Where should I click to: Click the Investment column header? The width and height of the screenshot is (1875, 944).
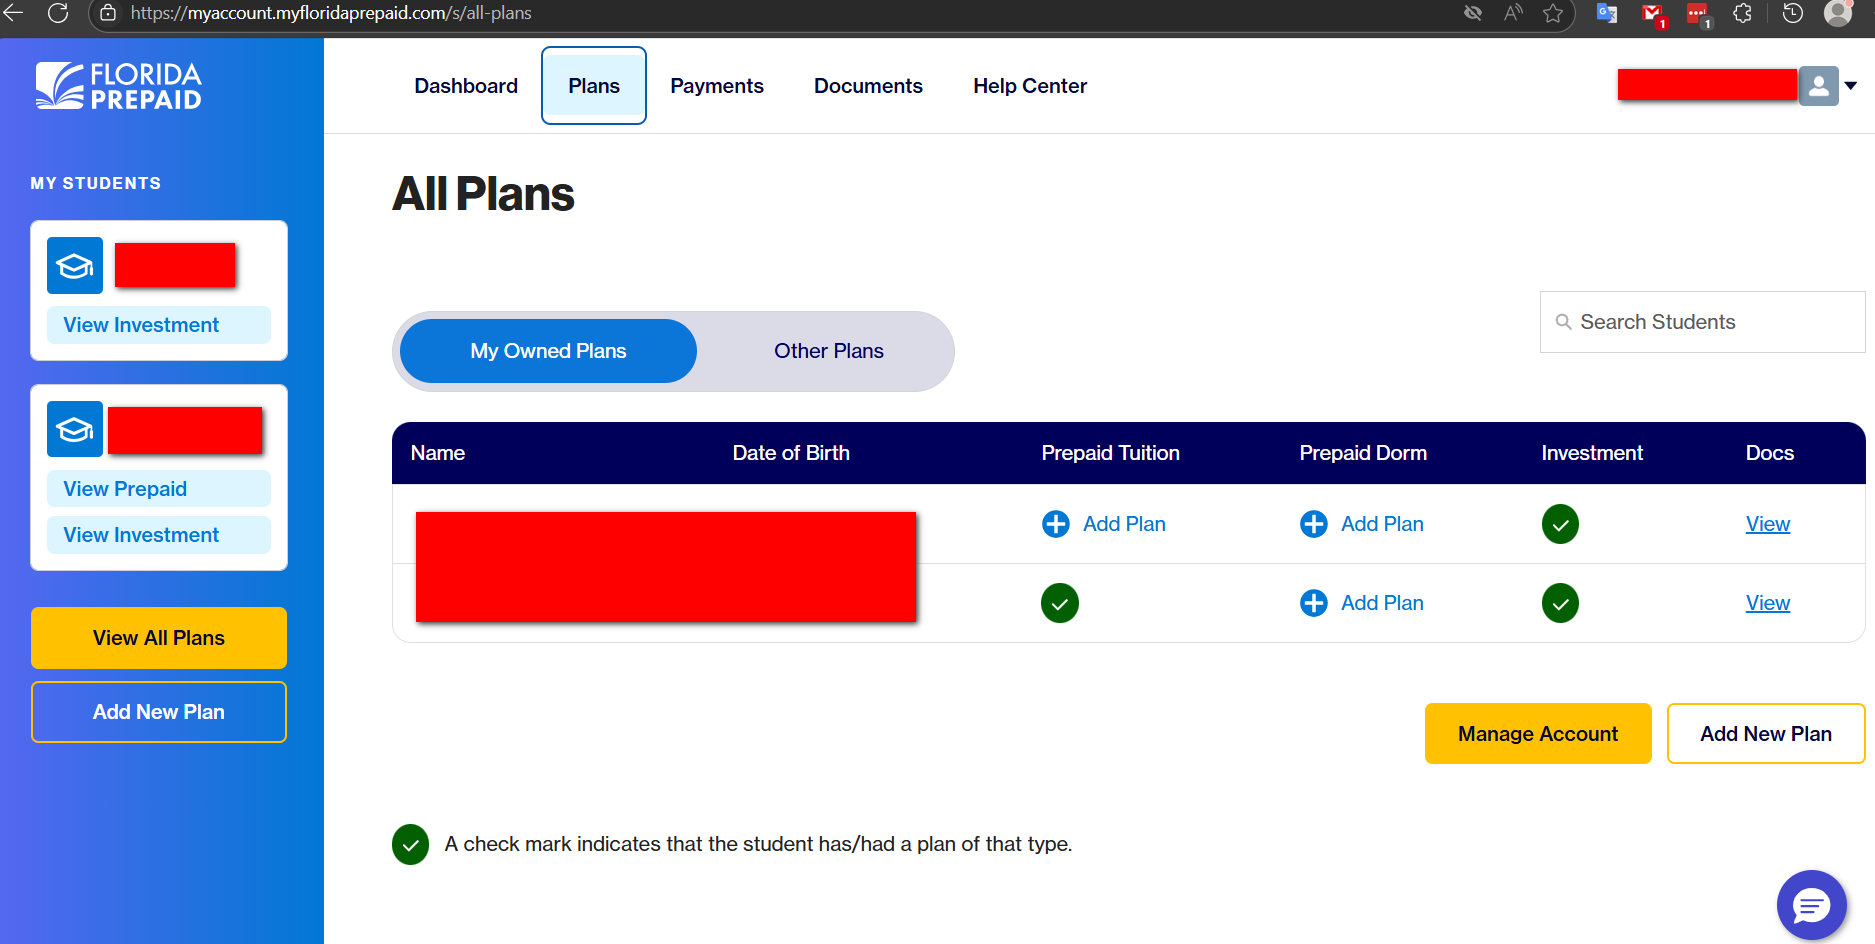(1592, 453)
